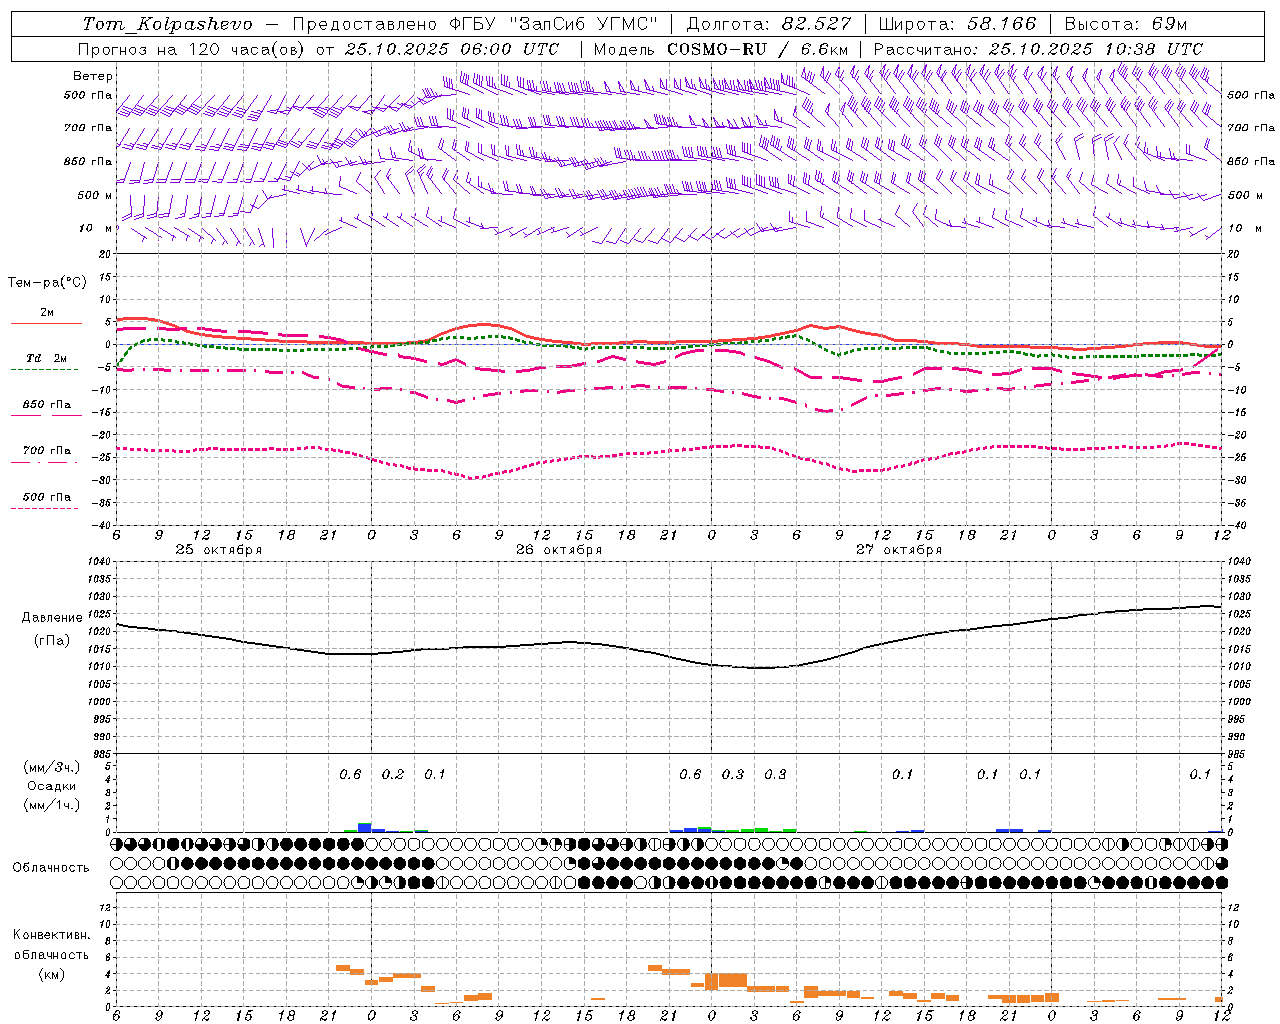The width and height of the screenshot is (1280, 1024).
Task: Click the green dashed sample under Td 2м
Action: 44,370
